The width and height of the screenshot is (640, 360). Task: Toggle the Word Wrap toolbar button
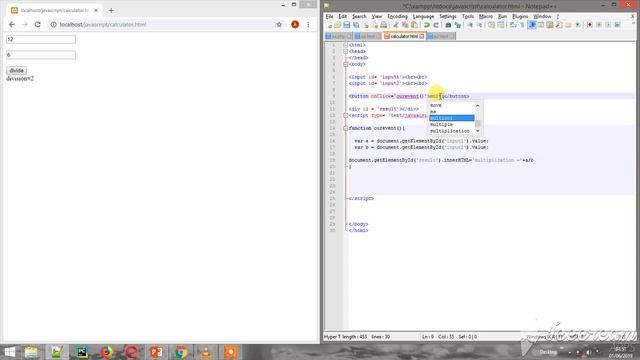click(514, 25)
